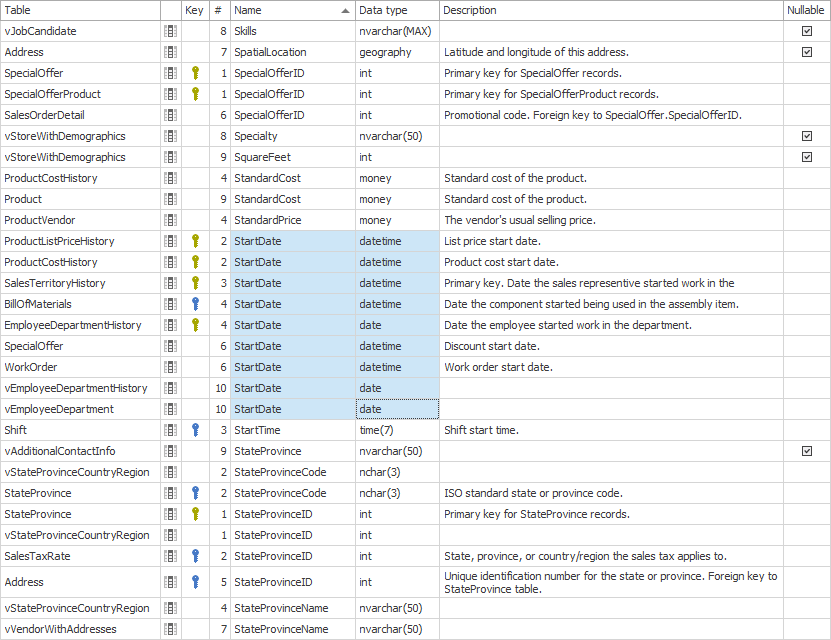
Task: Toggle the Nullable checkbox for the Skills column
Action: [x=806, y=31]
